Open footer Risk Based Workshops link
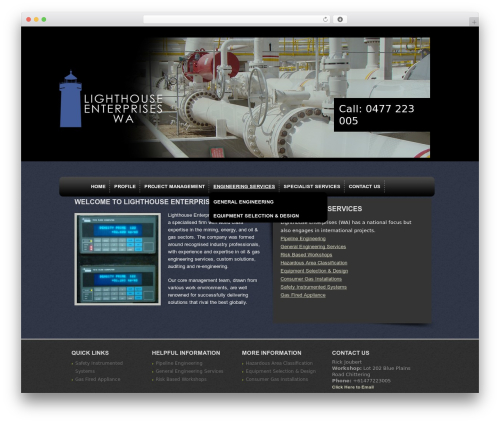The image size is (500, 423). [x=181, y=379]
